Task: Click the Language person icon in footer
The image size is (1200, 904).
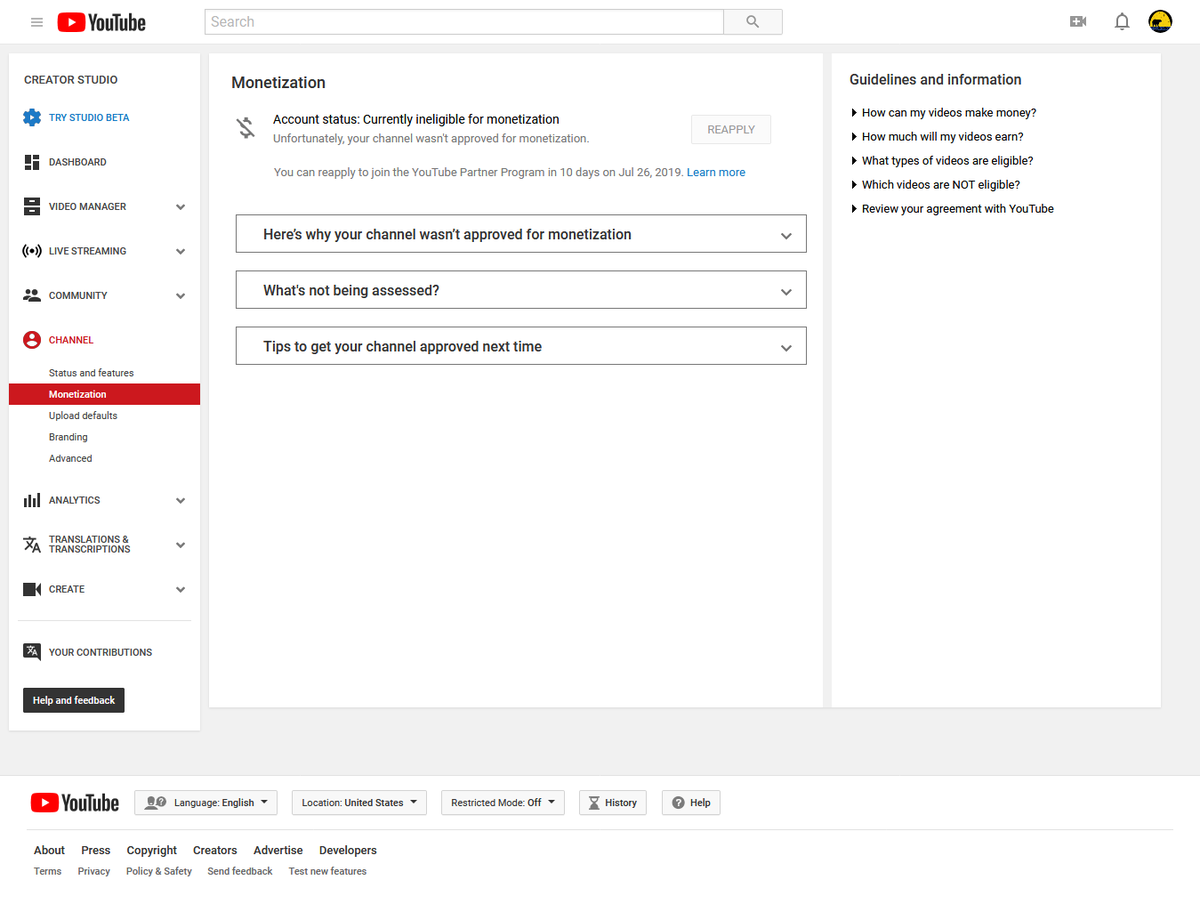Action: click(155, 803)
